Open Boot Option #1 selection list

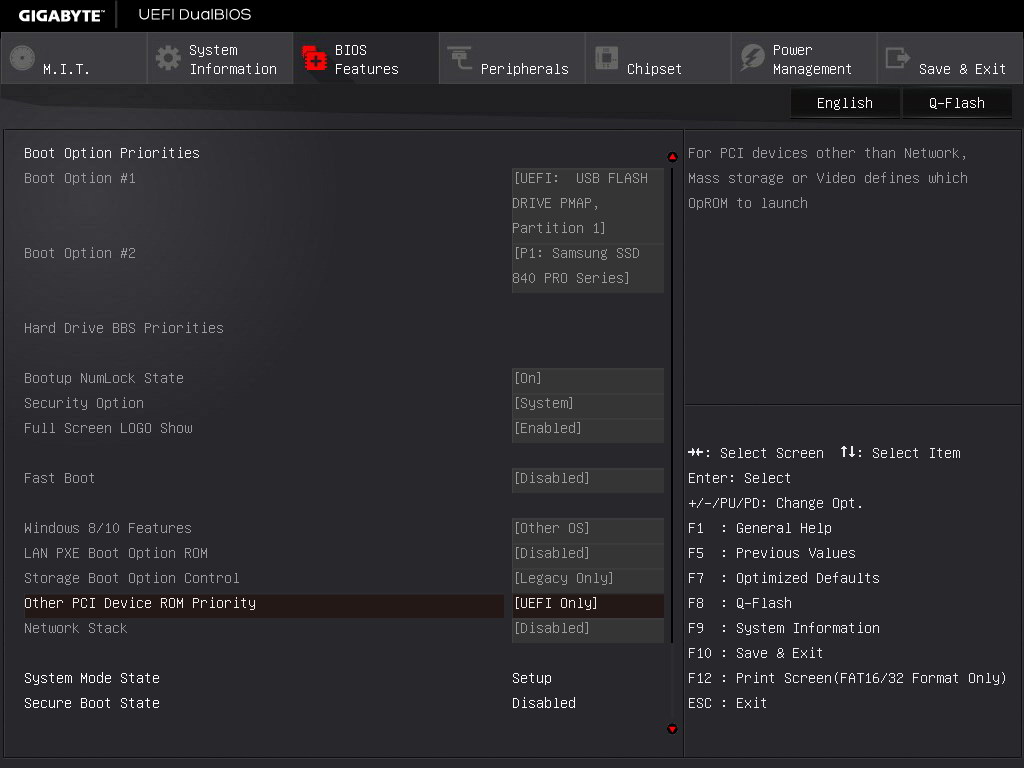click(587, 204)
